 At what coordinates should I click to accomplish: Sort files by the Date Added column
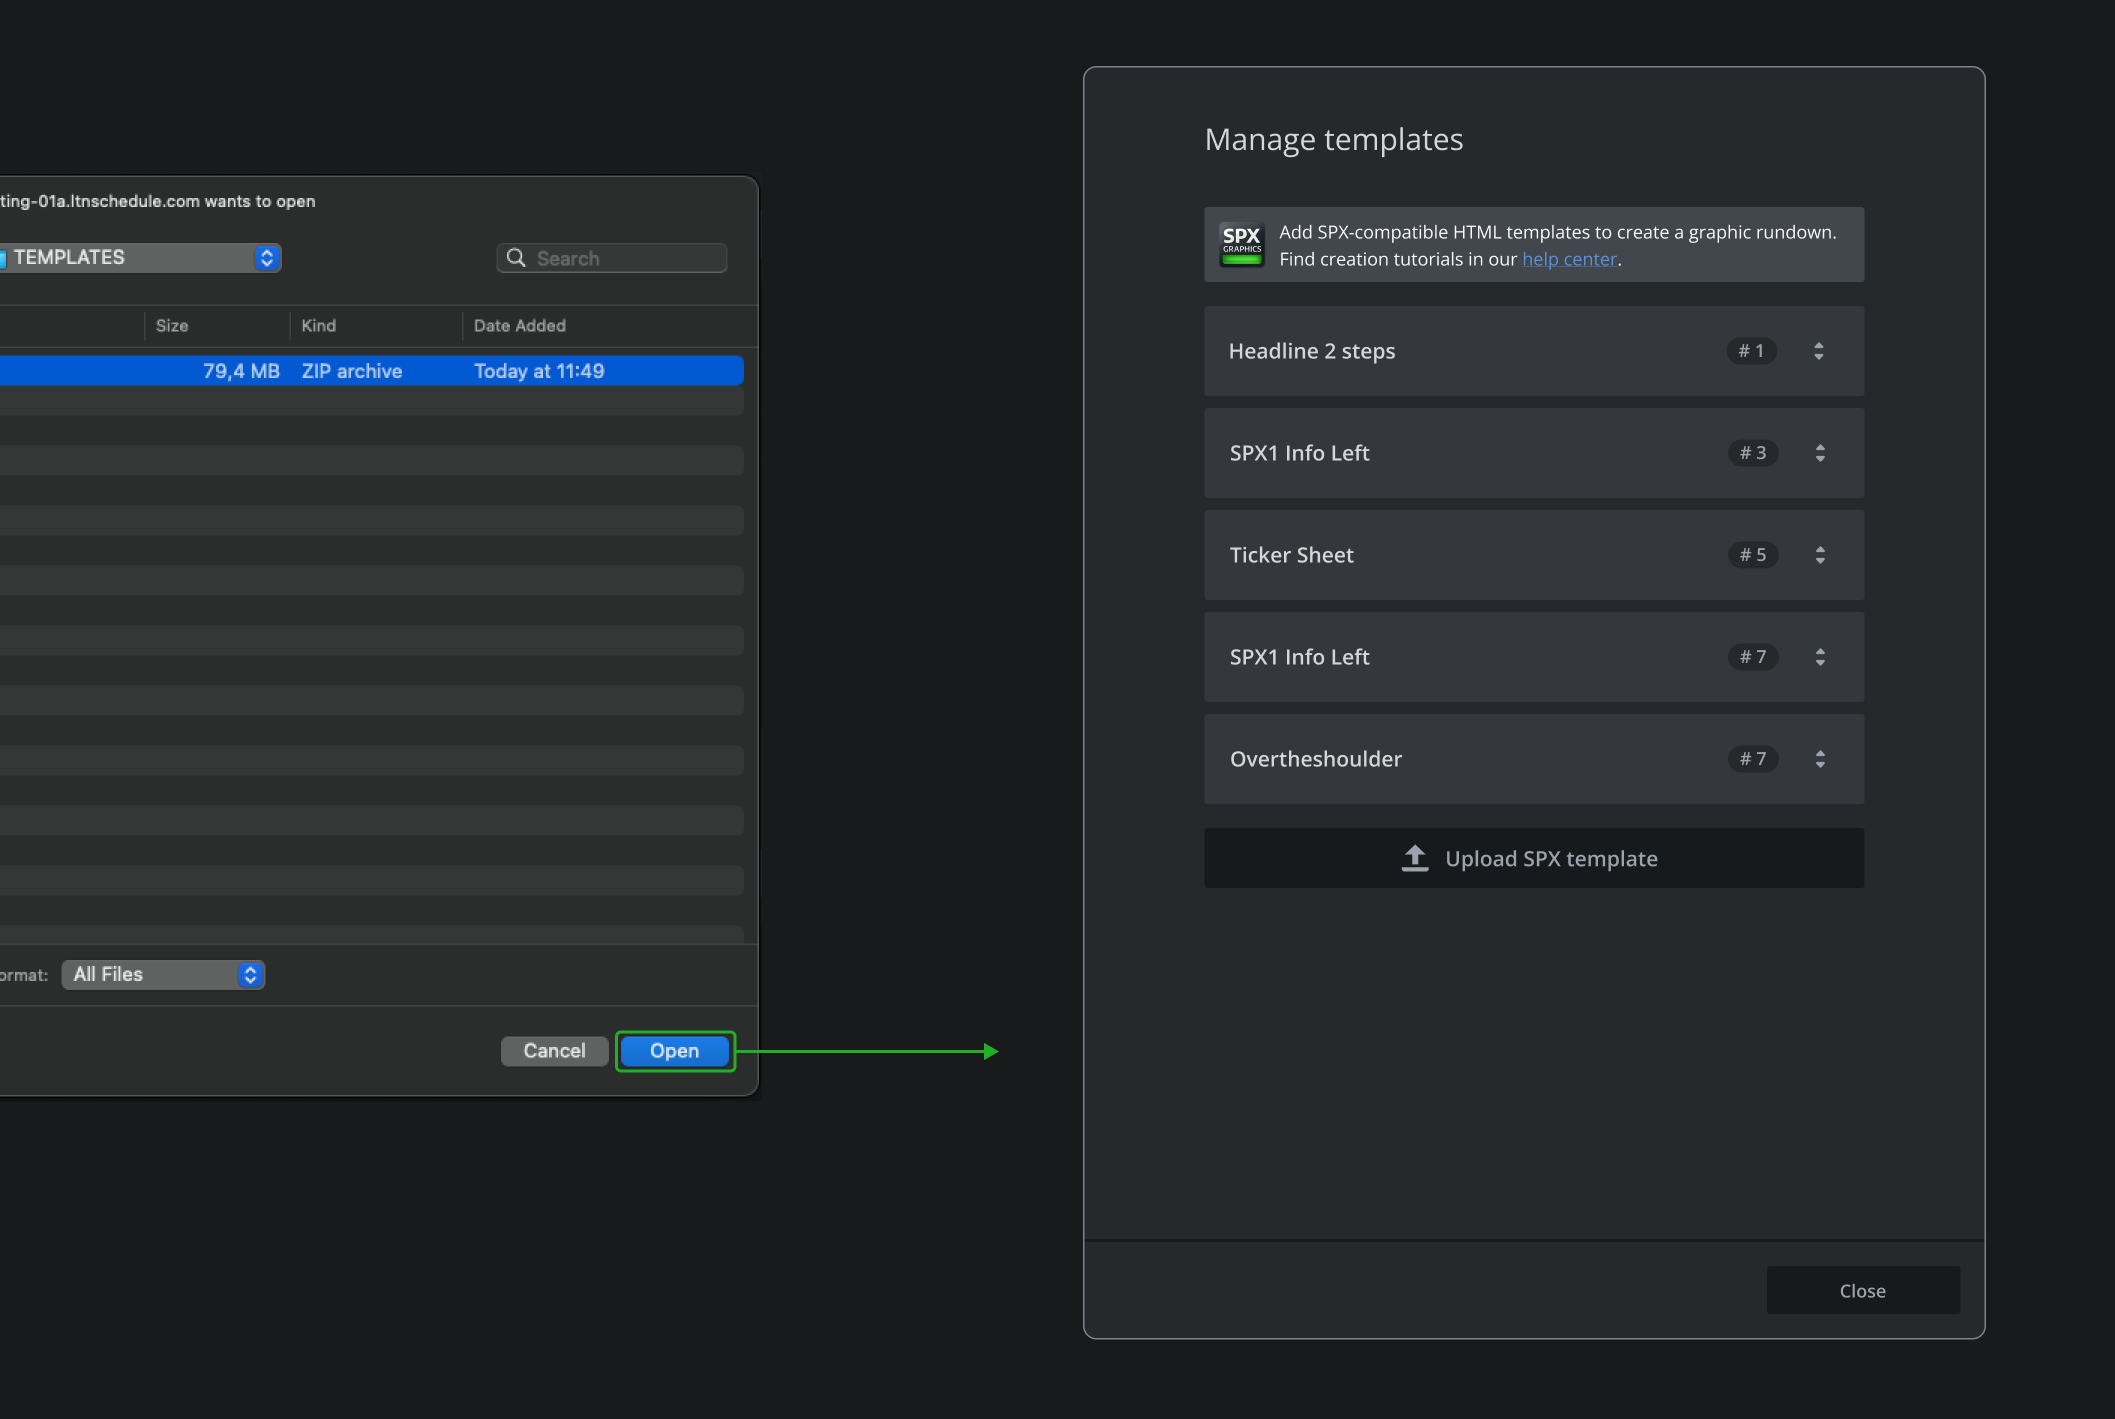click(519, 325)
